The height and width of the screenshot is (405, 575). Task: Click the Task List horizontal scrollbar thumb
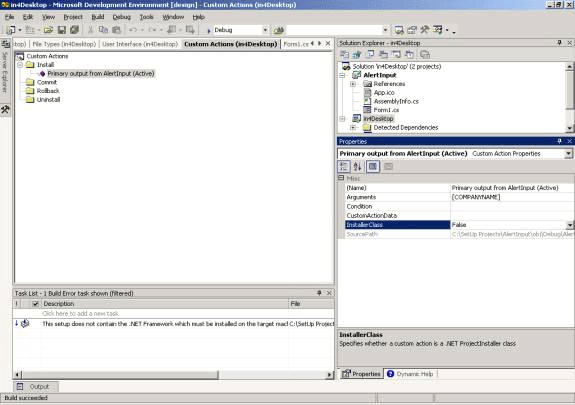tap(120, 375)
